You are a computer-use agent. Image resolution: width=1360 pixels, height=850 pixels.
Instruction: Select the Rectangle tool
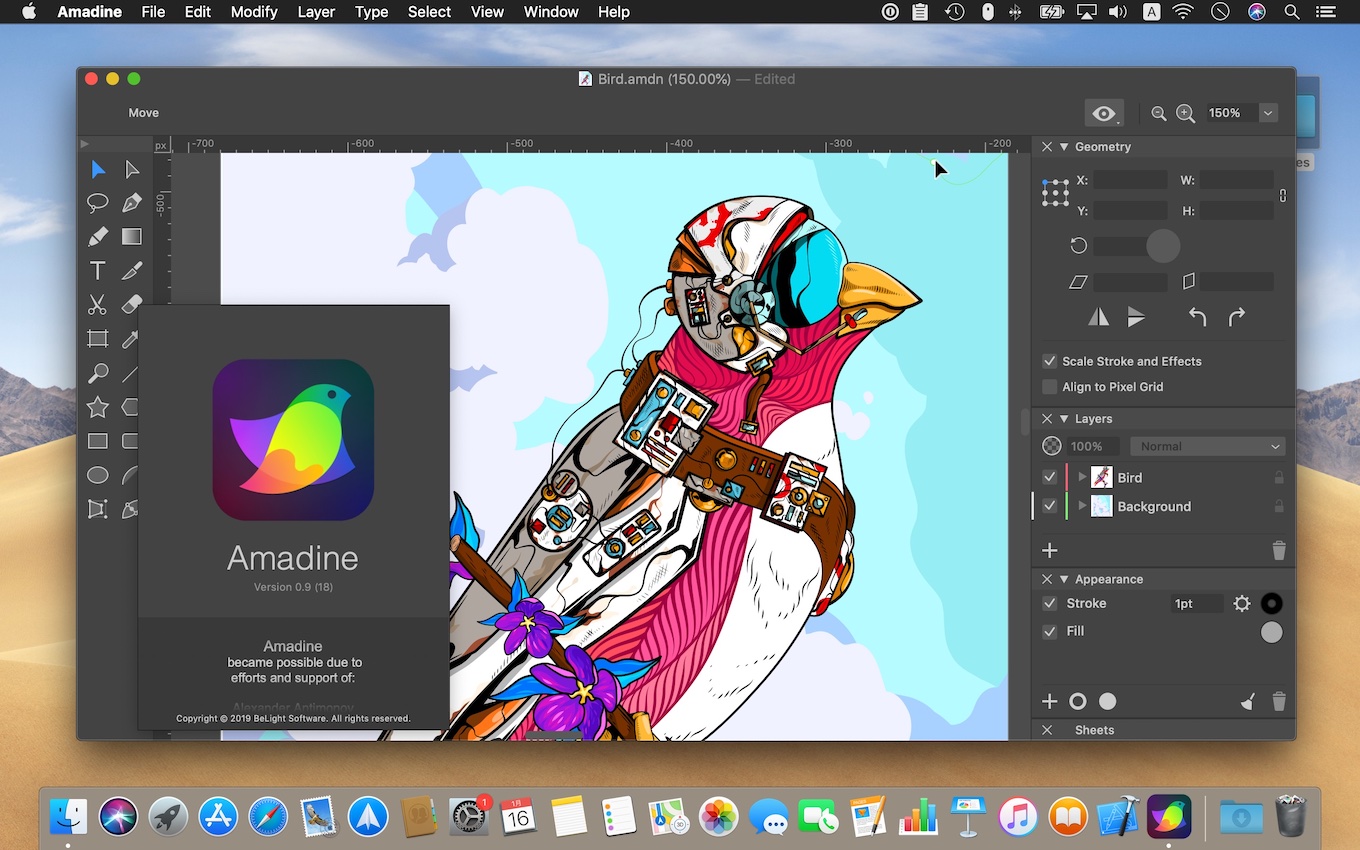click(x=97, y=441)
